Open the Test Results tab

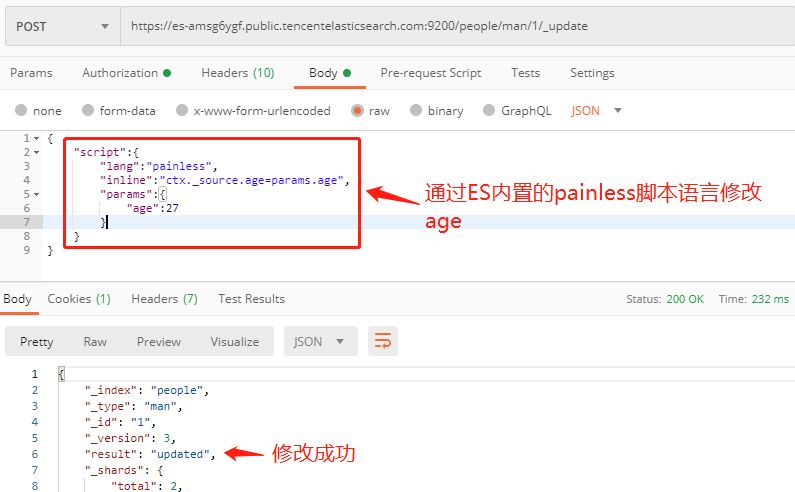[251, 299]
